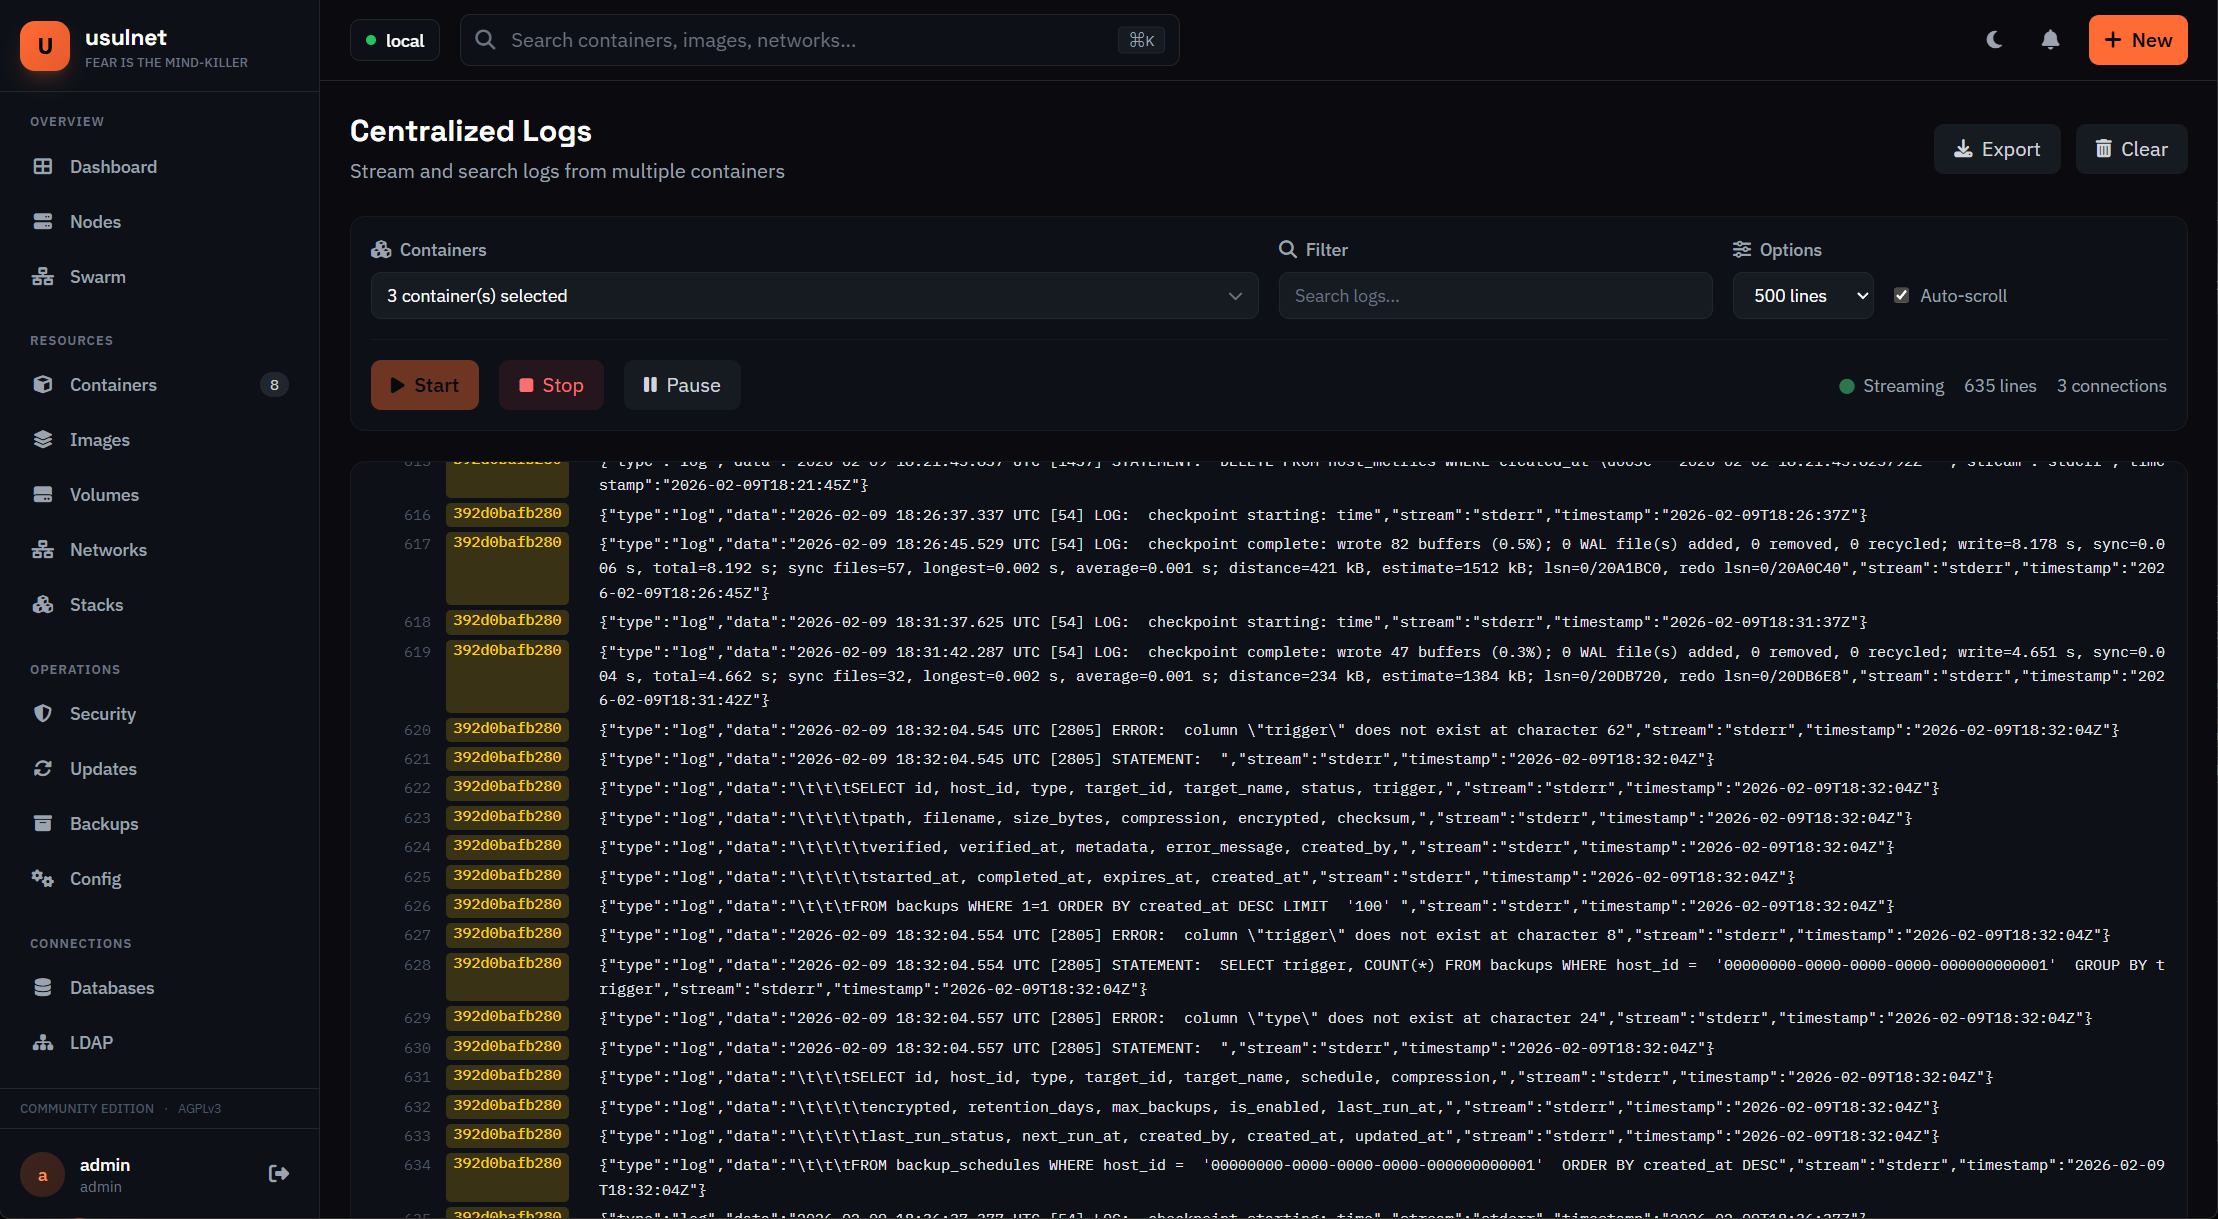Click inside the Search logs field

point(1494,295)
